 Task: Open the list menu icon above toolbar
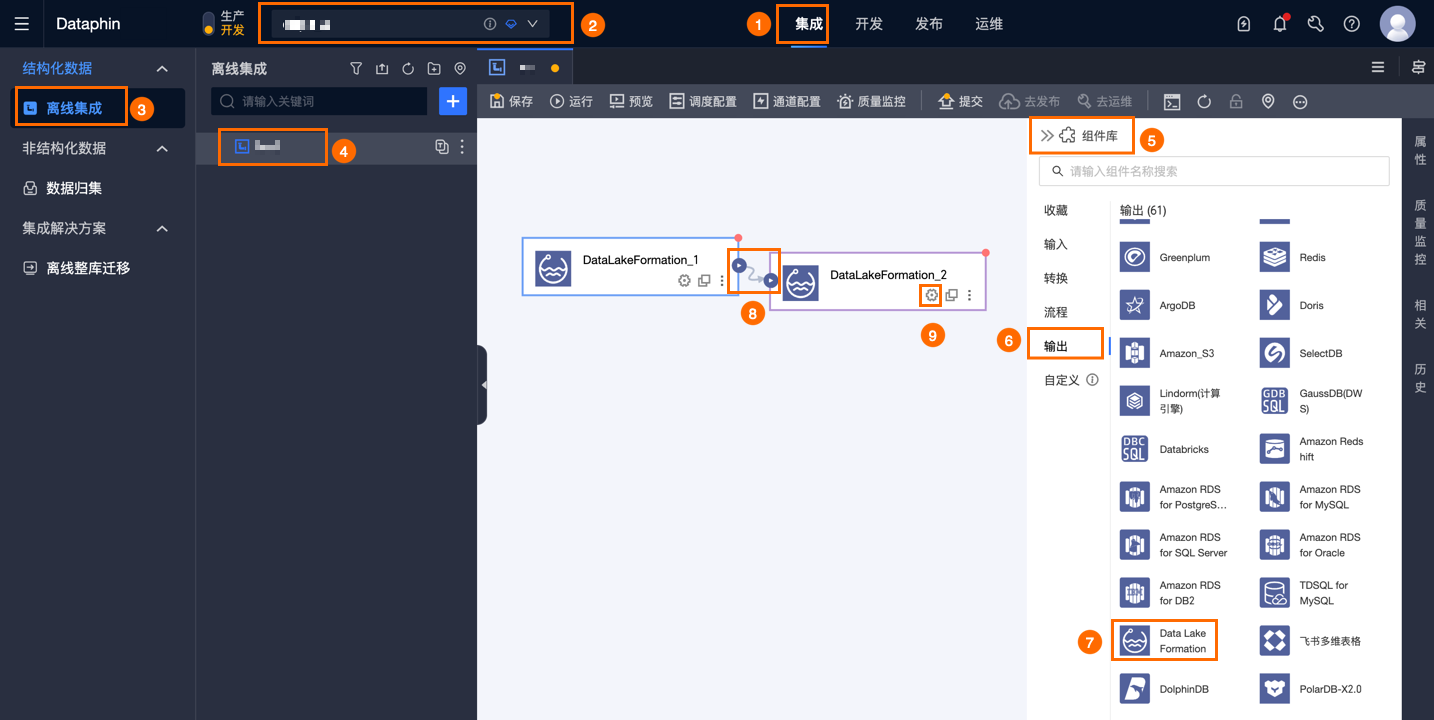click(x=1378, y=67)
